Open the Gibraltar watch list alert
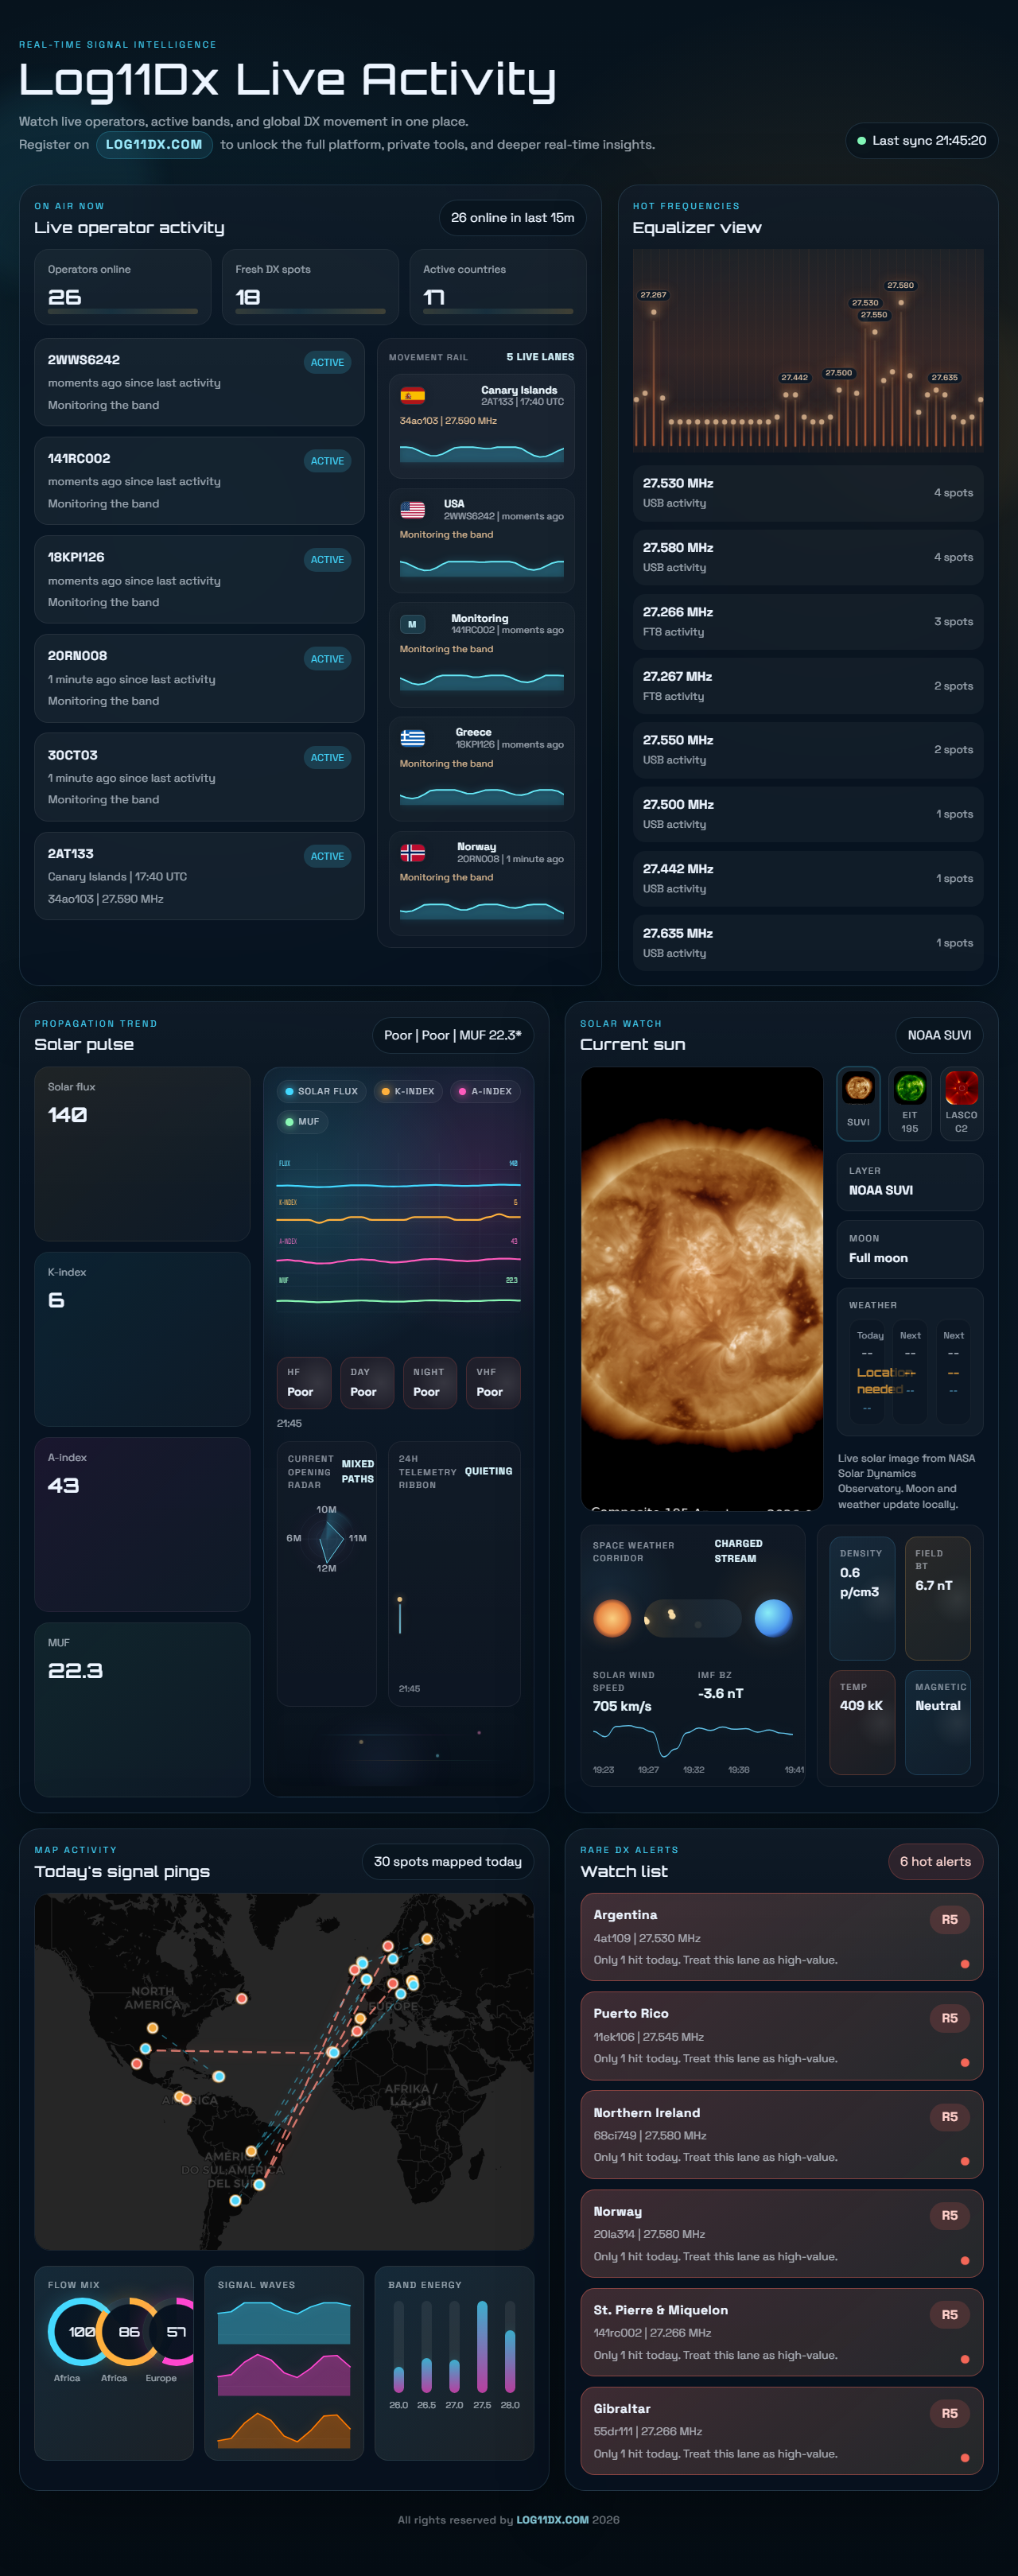 point(782,2431)
